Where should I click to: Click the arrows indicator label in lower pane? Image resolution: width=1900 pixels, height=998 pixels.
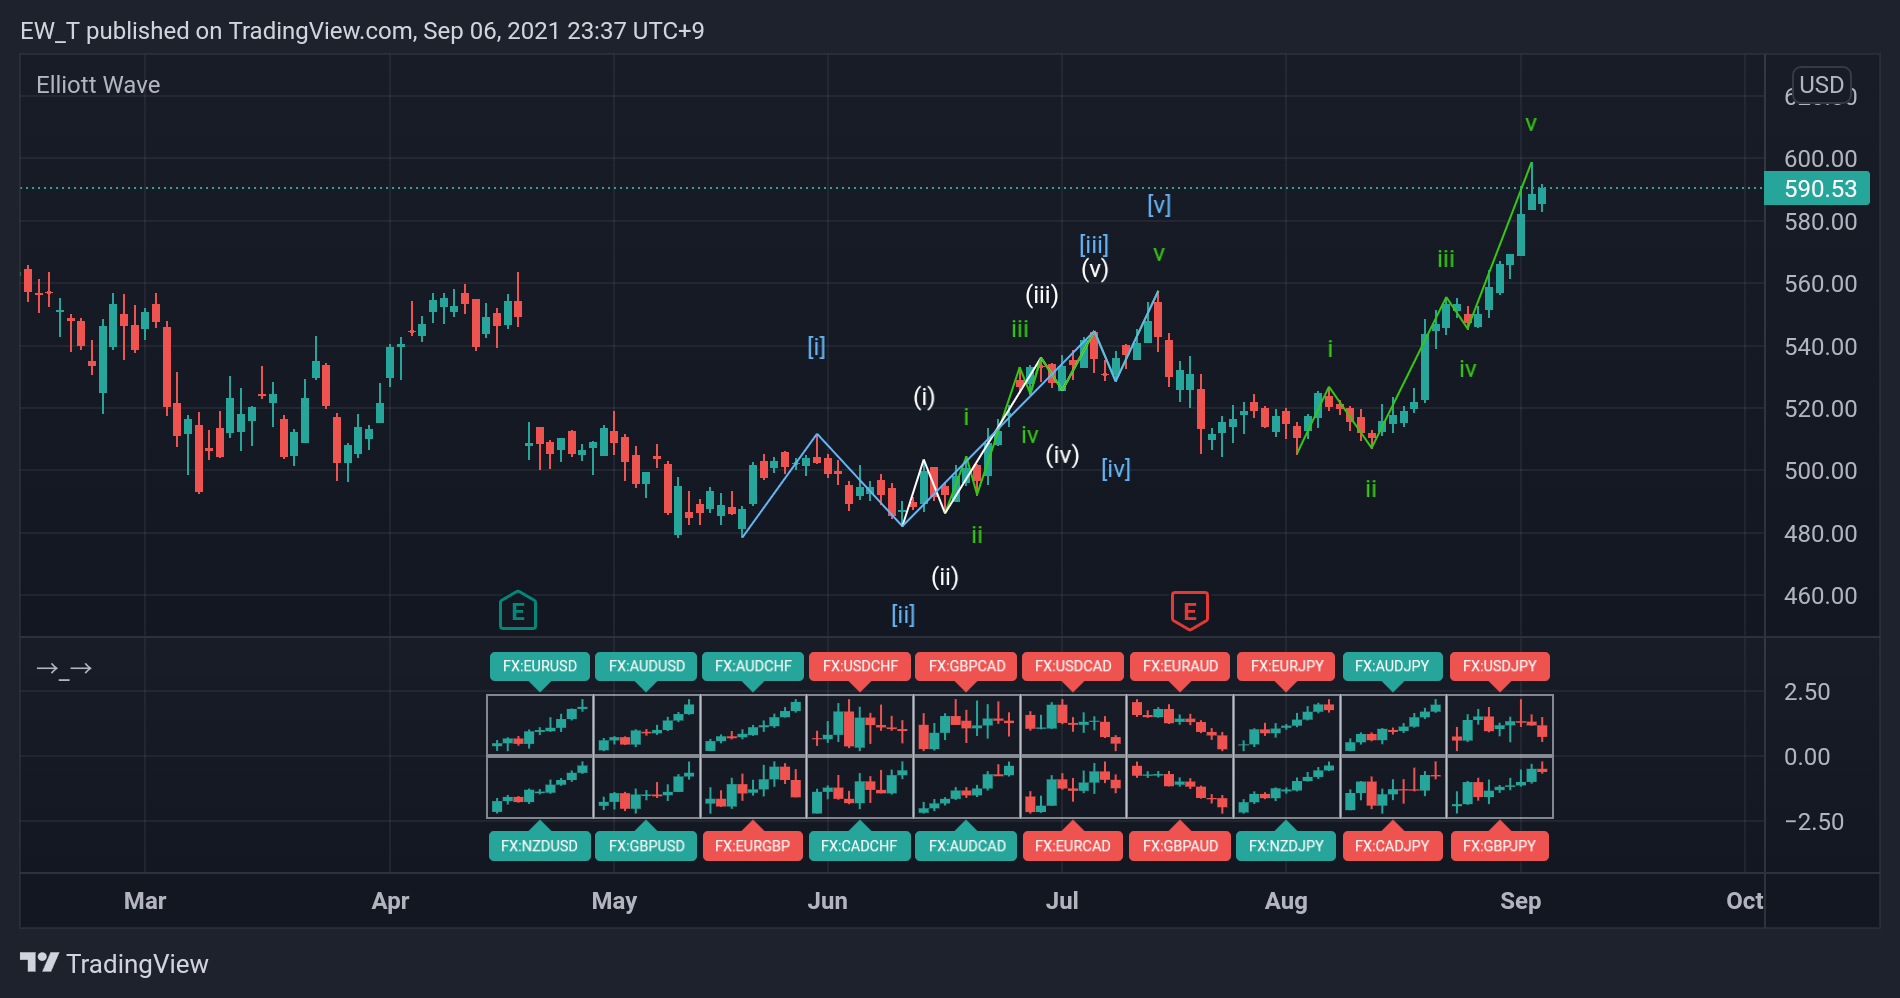(x=64, y=668)
